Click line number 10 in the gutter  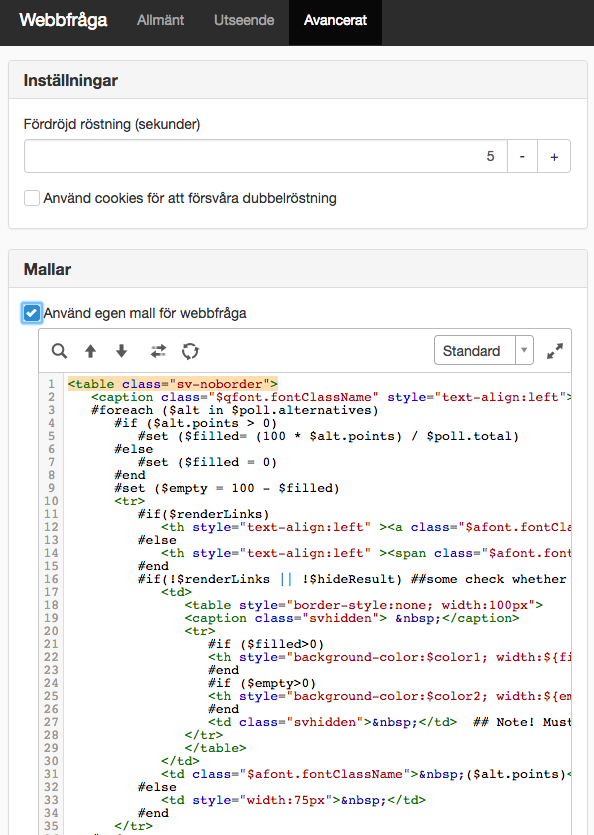51,501
